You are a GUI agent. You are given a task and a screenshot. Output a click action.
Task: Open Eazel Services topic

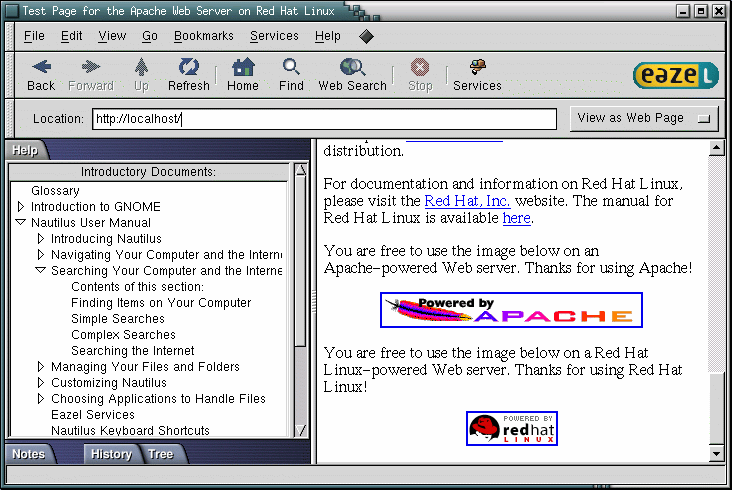(x=92, y=414)
